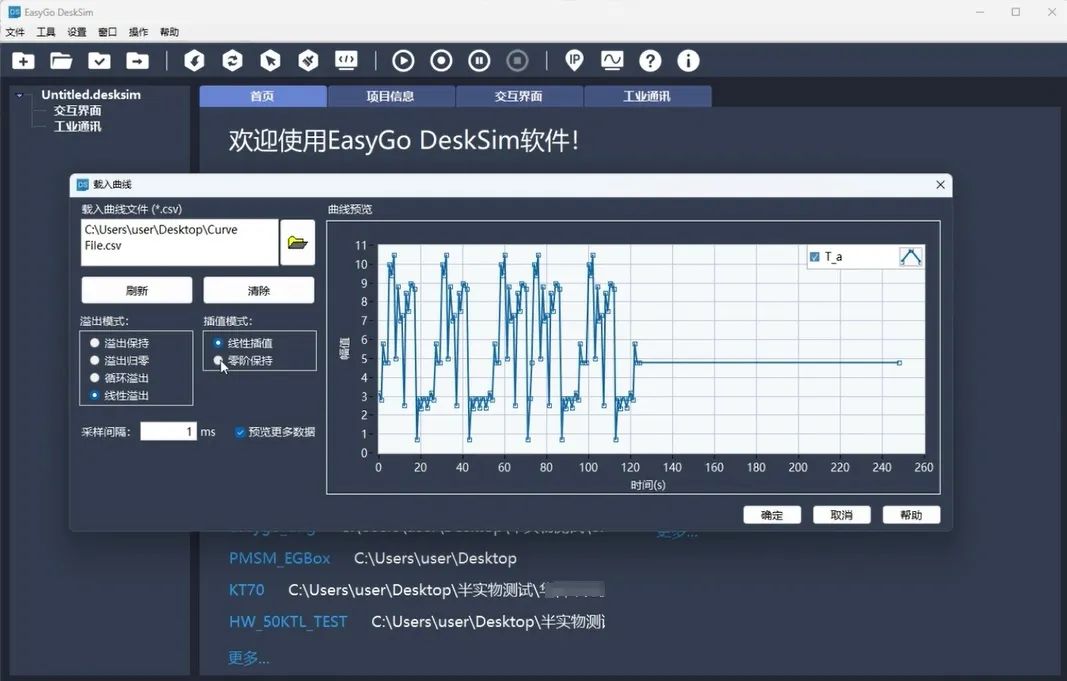Click the 清除 button

click(x=259, y=290)
